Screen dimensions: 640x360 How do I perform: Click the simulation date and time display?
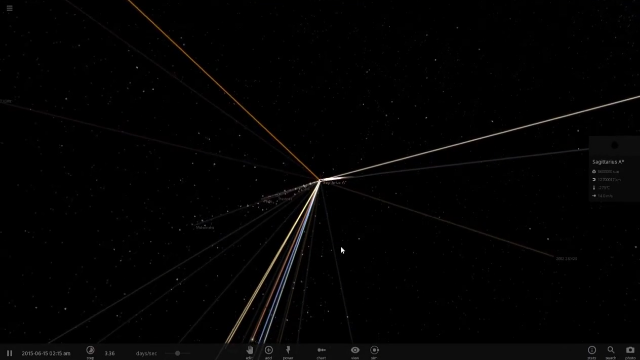coord(46,353)
